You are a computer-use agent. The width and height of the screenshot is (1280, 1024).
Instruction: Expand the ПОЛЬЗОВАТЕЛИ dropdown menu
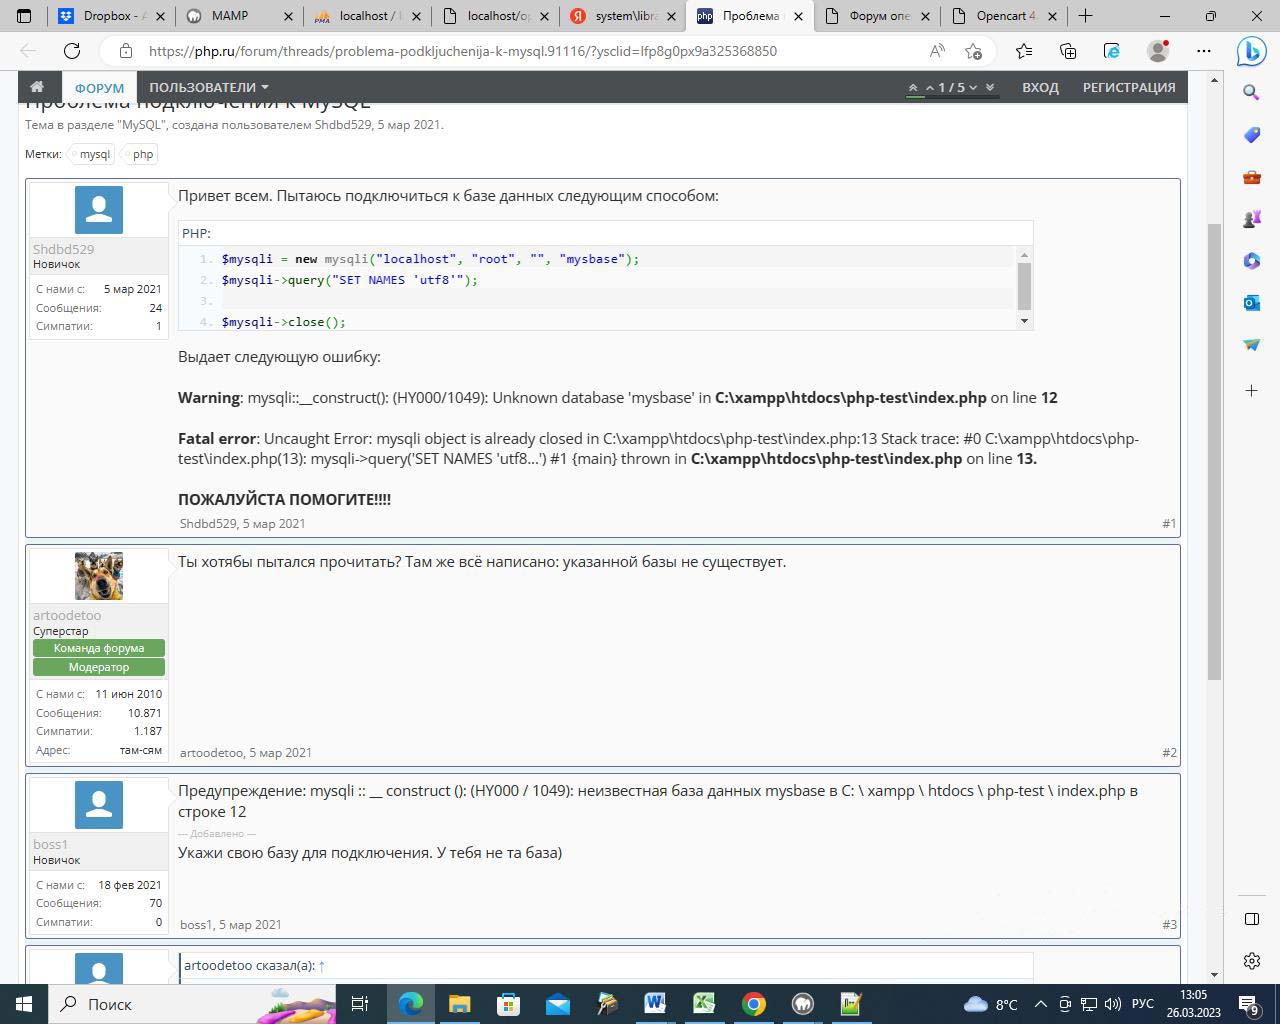tap(209, 87)
